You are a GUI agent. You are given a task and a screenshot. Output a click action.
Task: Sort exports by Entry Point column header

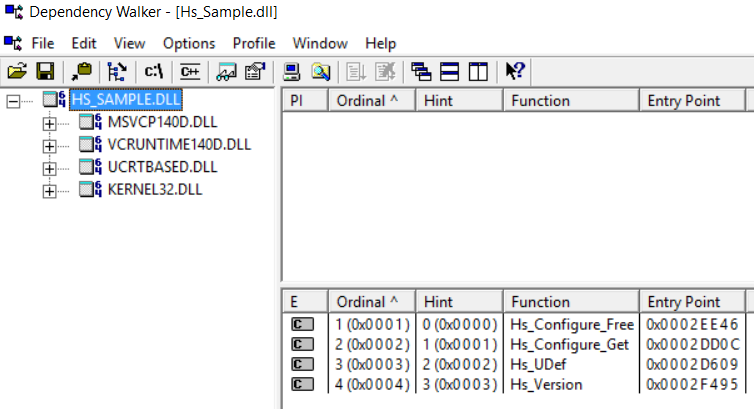[x=692, y=302]
